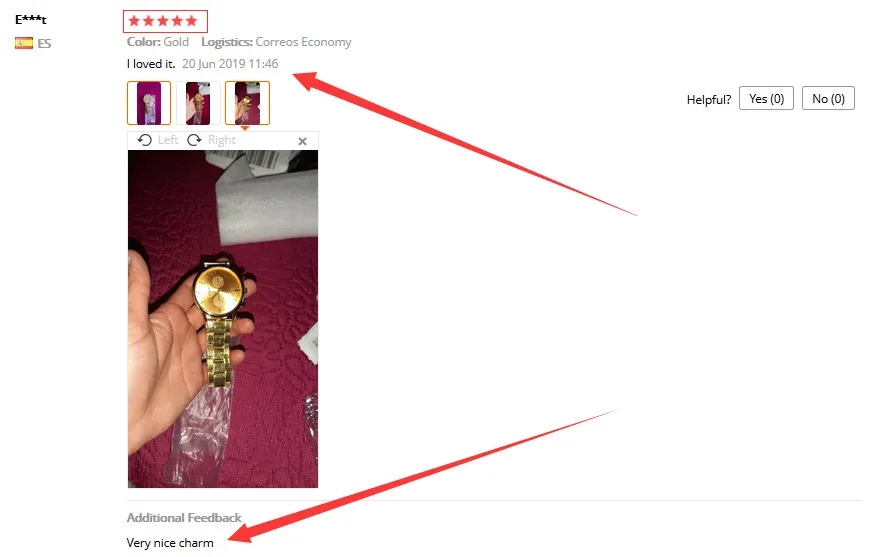Open the first review photo thumbnail

click(148, 103)
